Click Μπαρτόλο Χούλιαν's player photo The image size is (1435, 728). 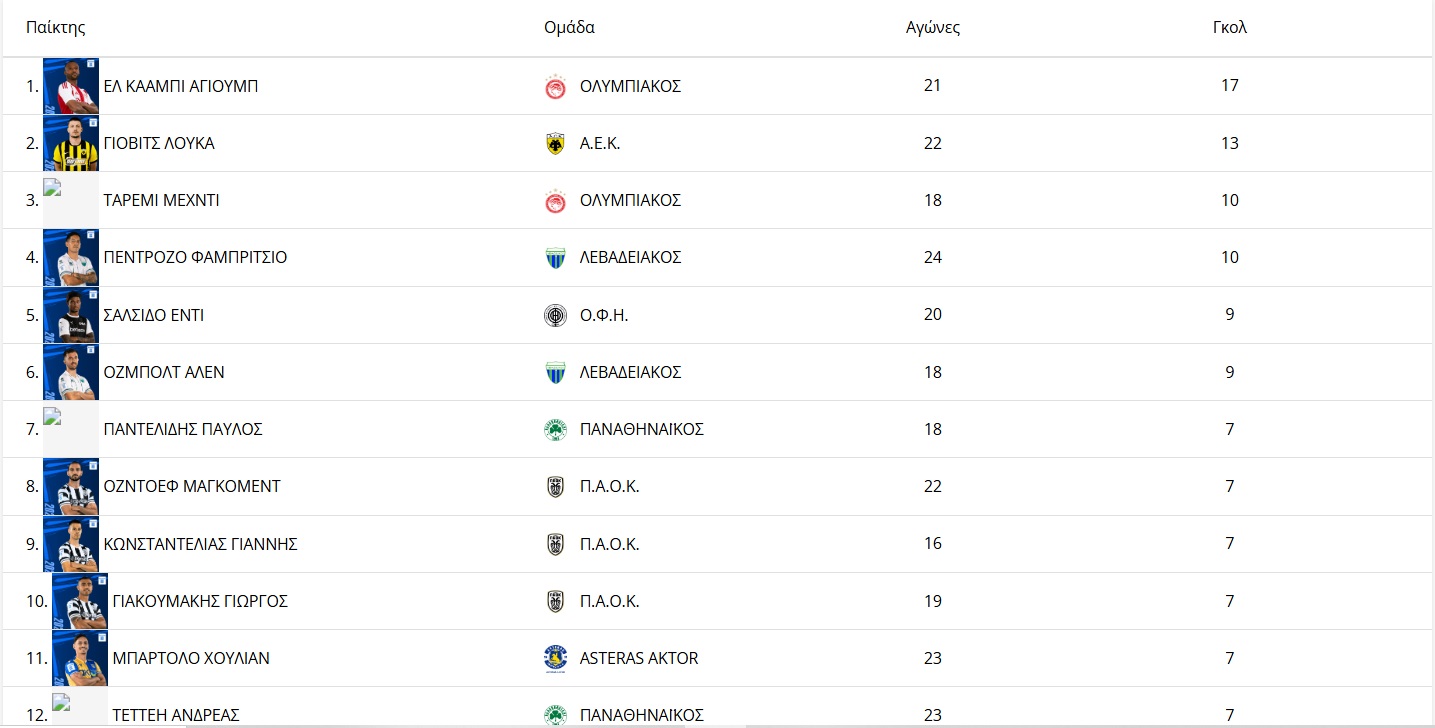pos(80,658)
